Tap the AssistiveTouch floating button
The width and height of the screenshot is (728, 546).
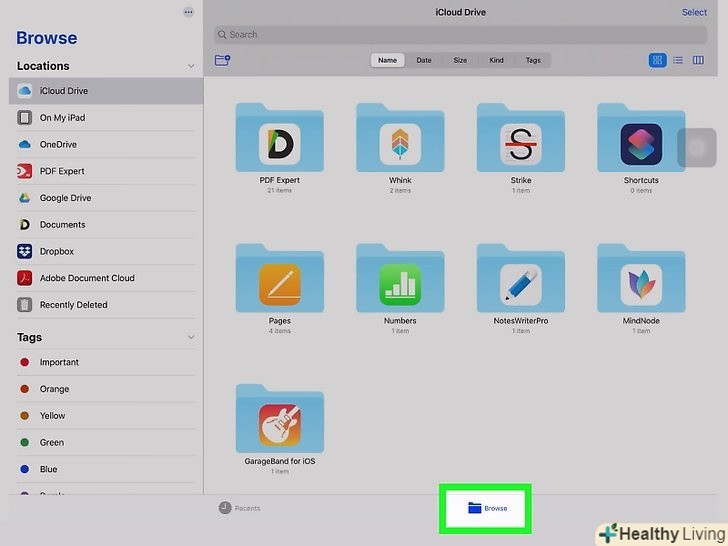click(696, 148)
